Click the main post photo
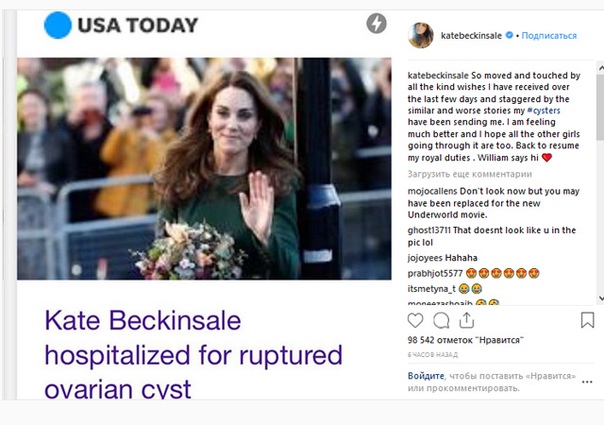The height and width of the screenshot is (425, 604). (204, 169)
